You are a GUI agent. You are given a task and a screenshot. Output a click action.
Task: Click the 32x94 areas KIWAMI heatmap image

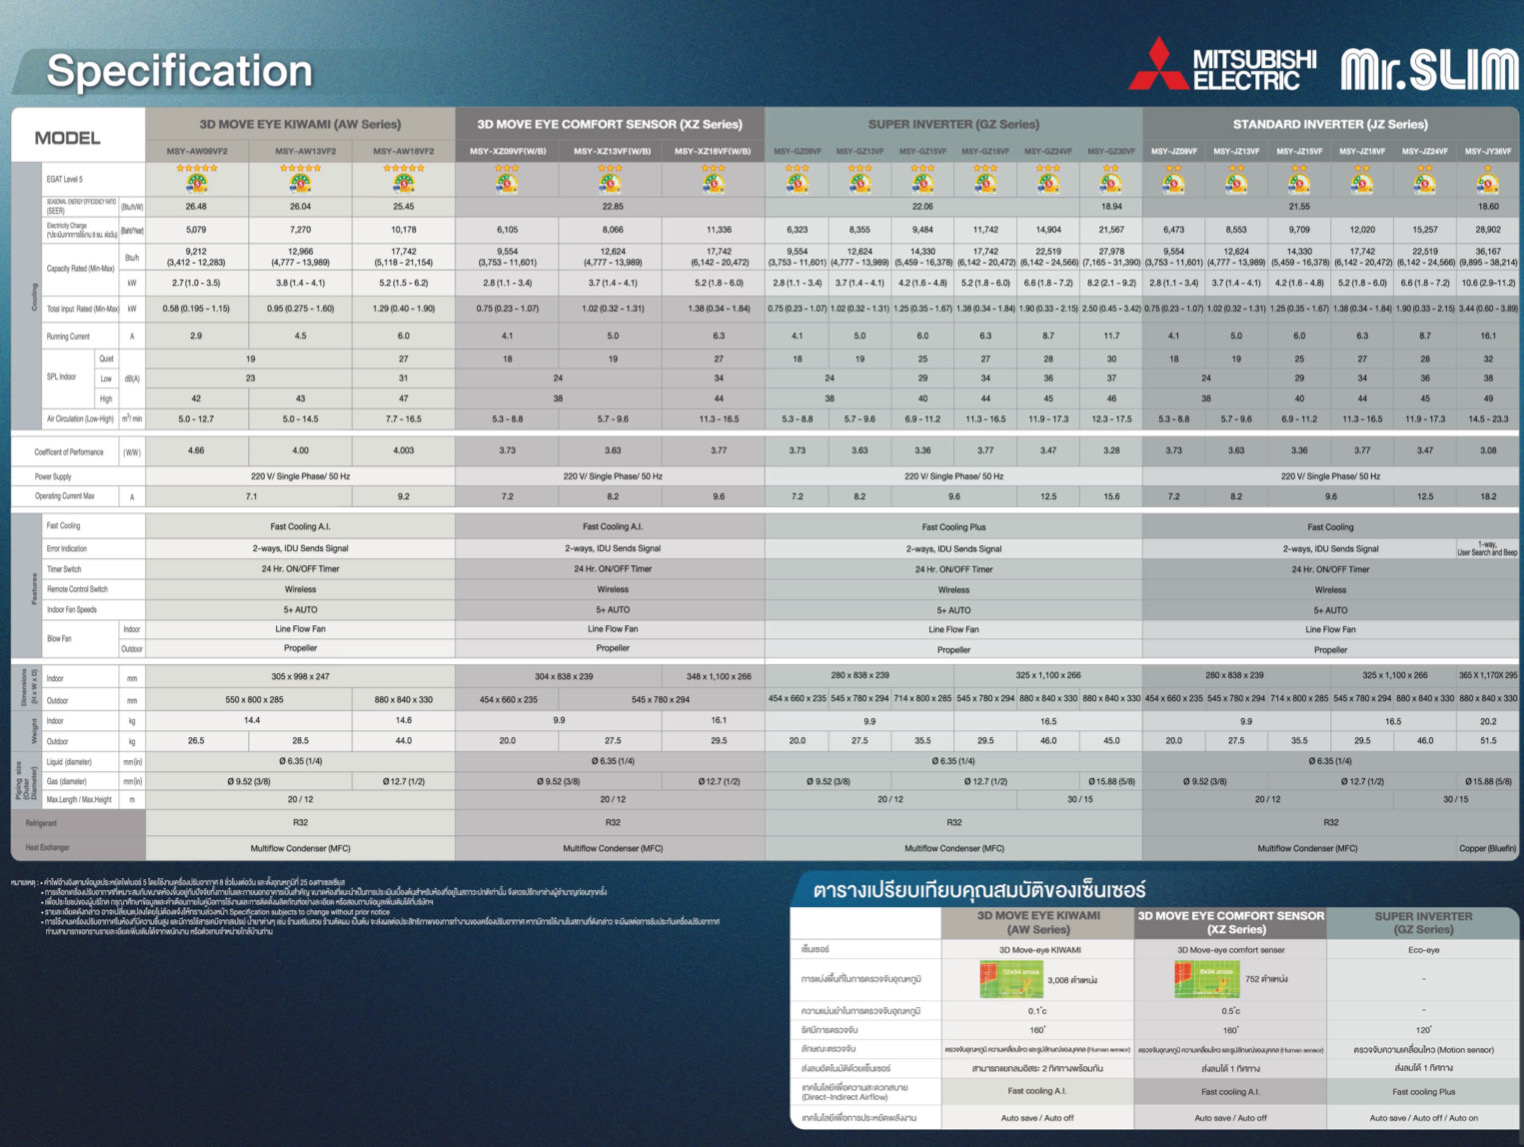click(x=1010, y=979)
